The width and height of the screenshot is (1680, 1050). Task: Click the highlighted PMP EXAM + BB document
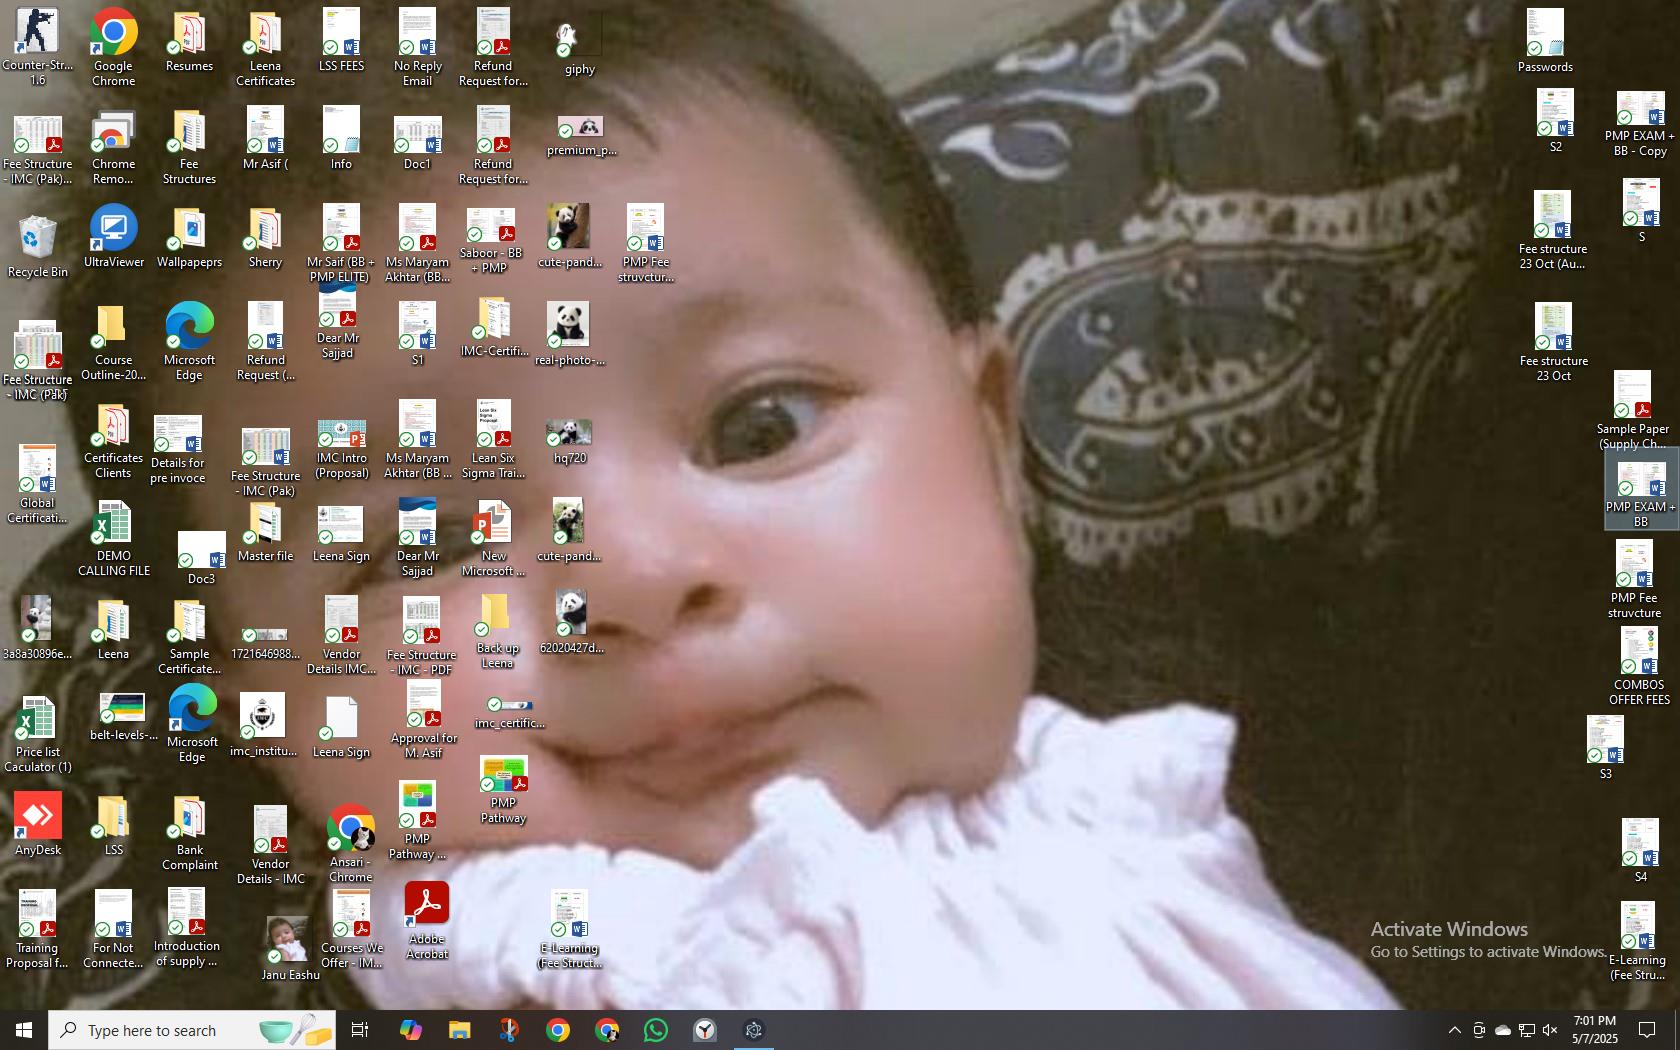1641,490
